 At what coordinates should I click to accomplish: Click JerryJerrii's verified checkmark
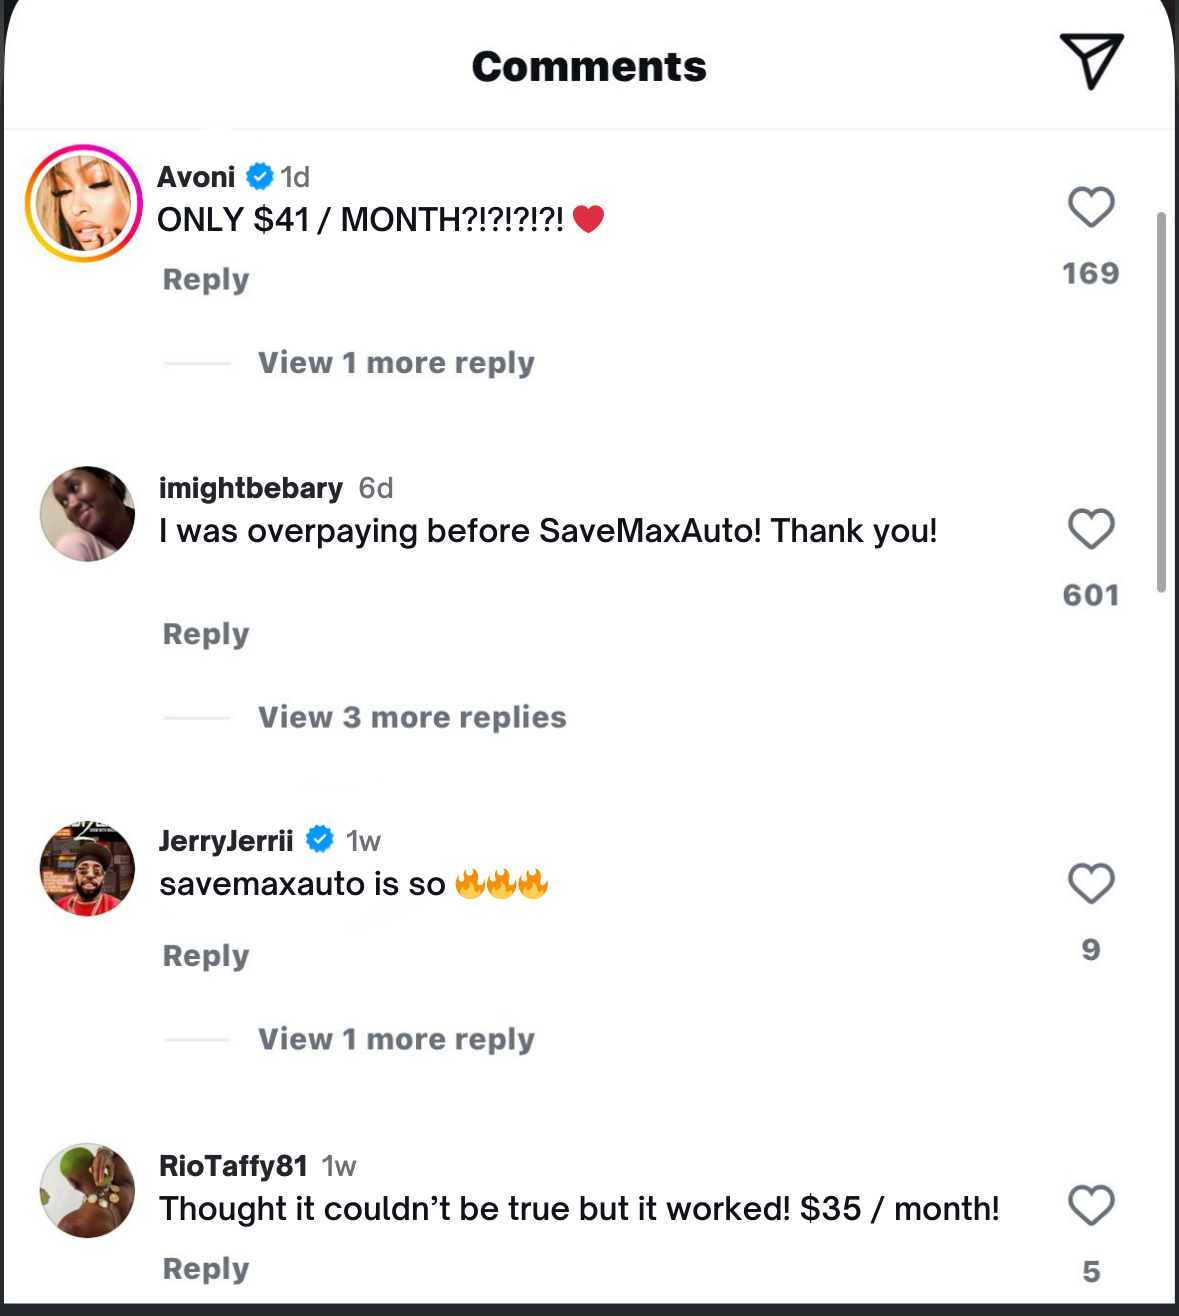click(319, 840)
